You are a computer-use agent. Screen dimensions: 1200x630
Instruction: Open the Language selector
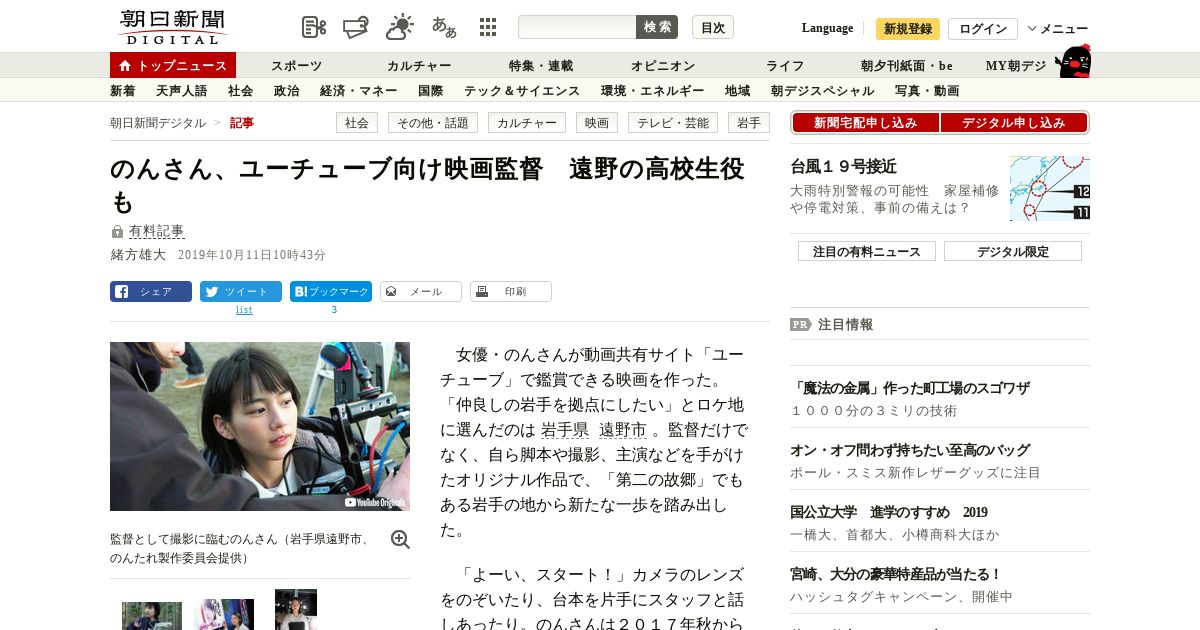[x=827, y=28]
